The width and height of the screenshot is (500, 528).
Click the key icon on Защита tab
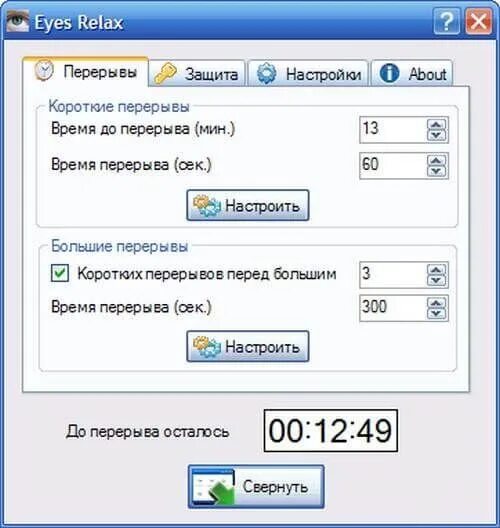coord(165,73)
